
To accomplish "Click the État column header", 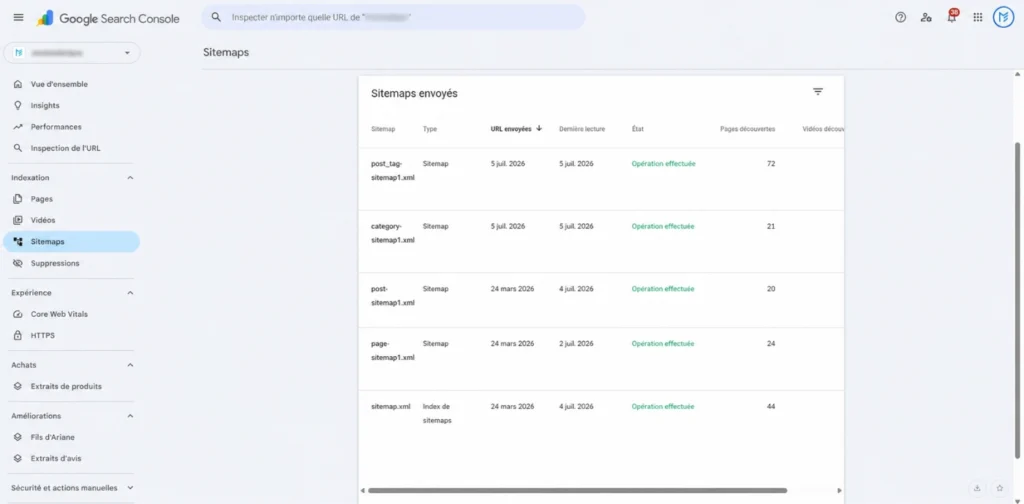I will (638, 129).
